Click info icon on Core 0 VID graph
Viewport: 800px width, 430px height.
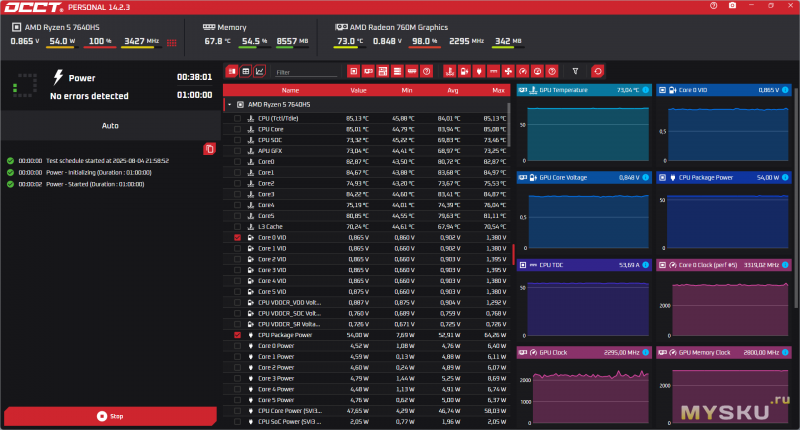785,90
